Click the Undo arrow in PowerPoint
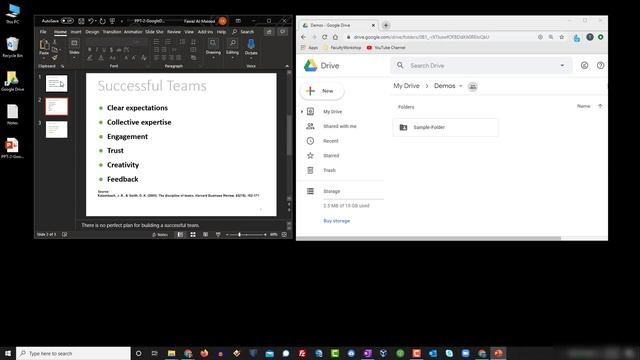 pyautogui.click(x=91, y=21)
